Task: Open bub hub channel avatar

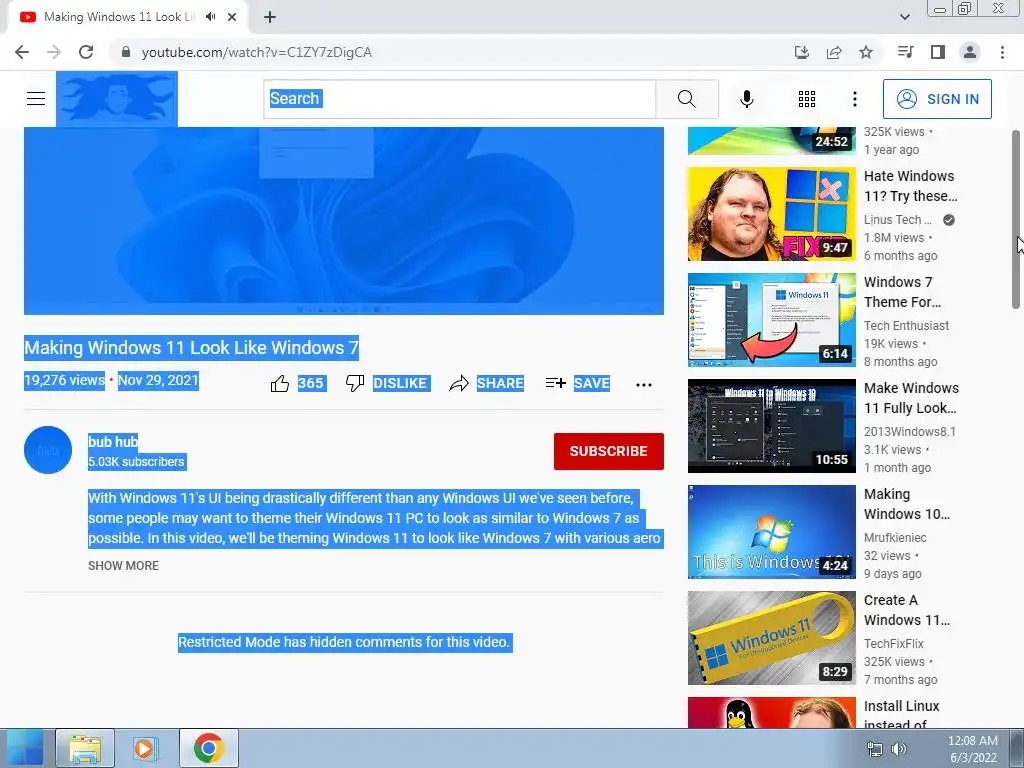Action: tap(48, 450)
